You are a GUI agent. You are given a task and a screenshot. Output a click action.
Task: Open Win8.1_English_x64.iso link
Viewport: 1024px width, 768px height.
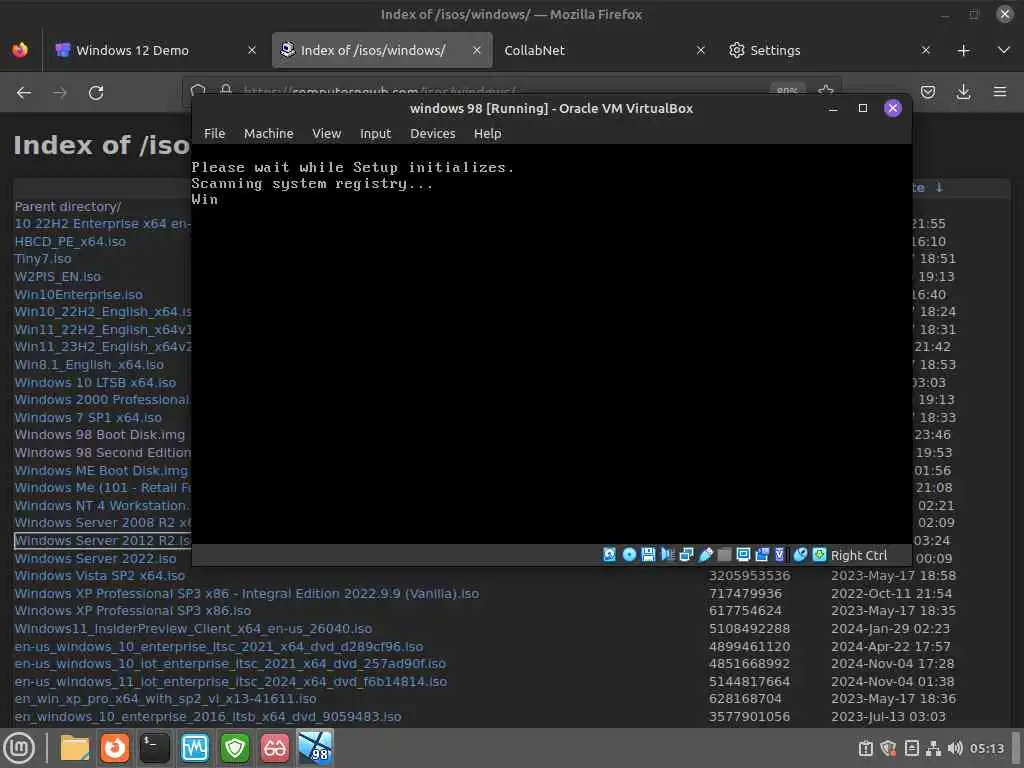coord(89,364)
